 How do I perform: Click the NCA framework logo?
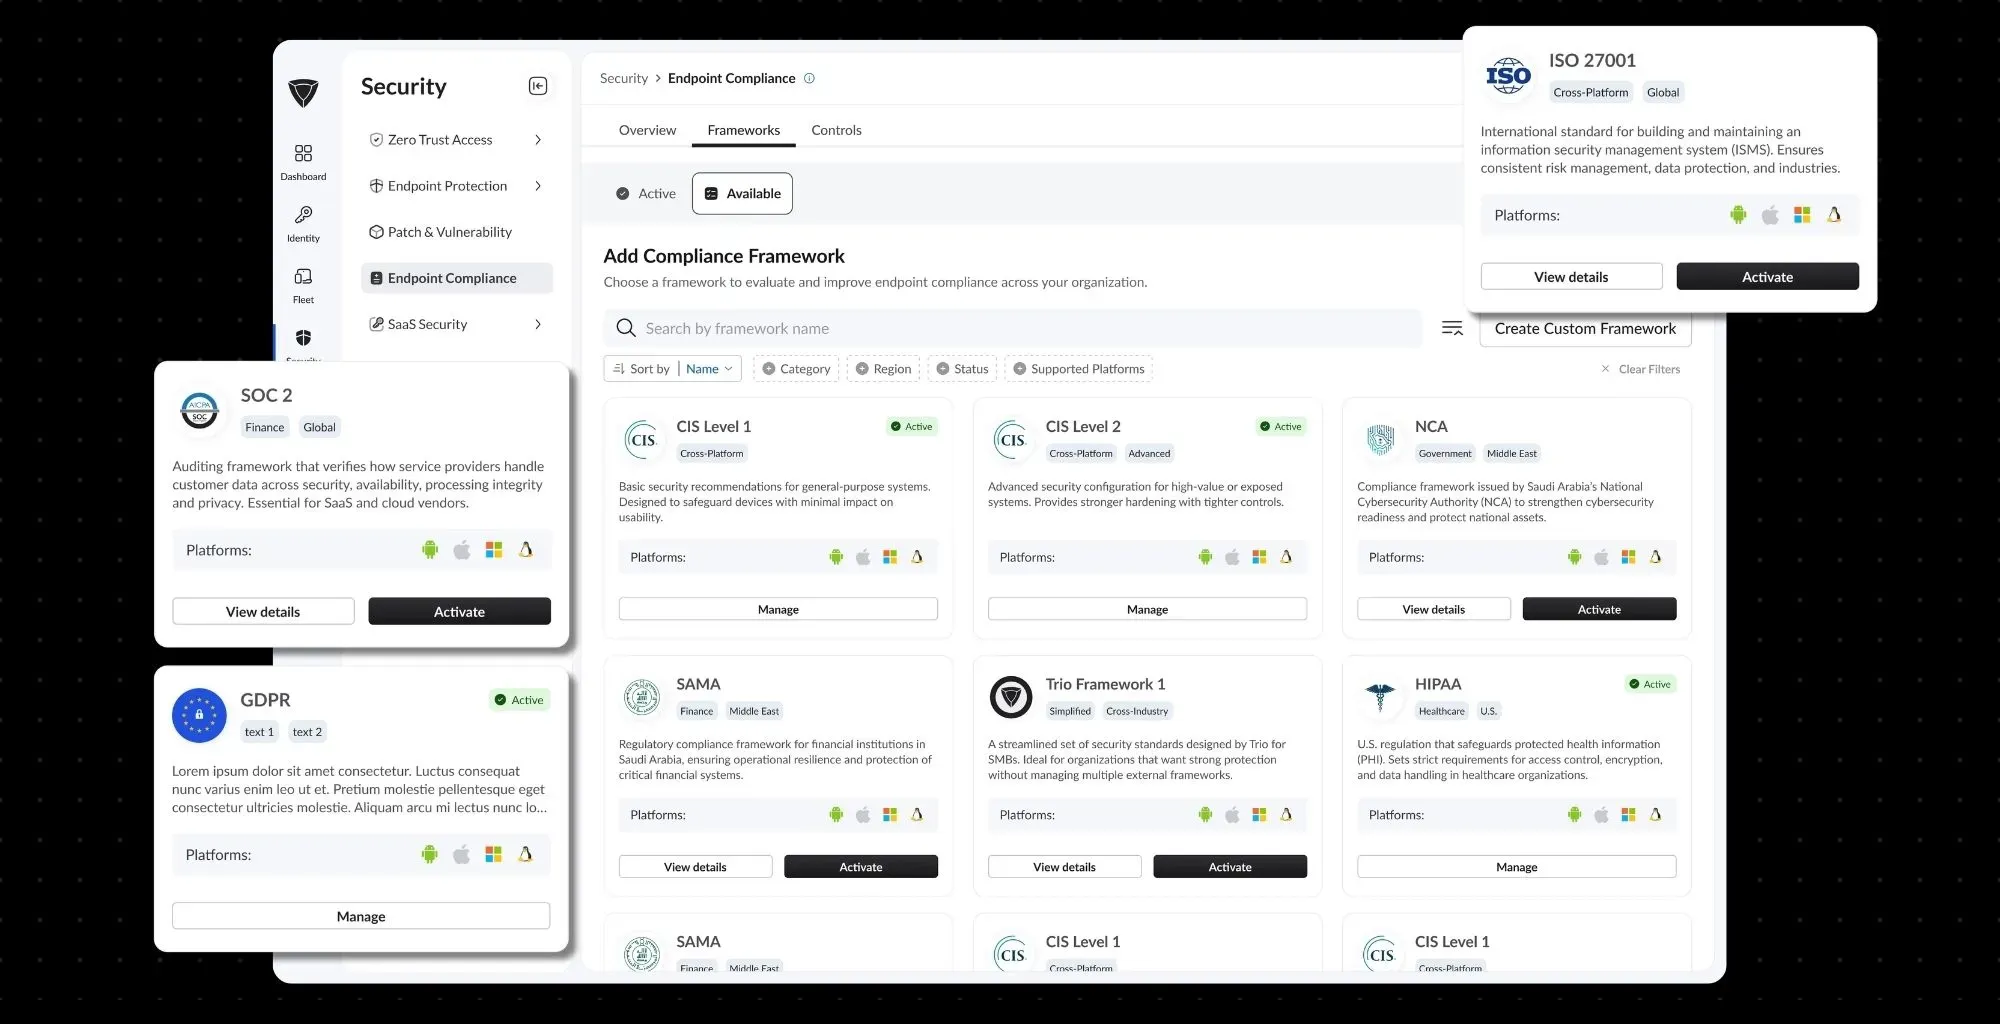click(1380, 440)
